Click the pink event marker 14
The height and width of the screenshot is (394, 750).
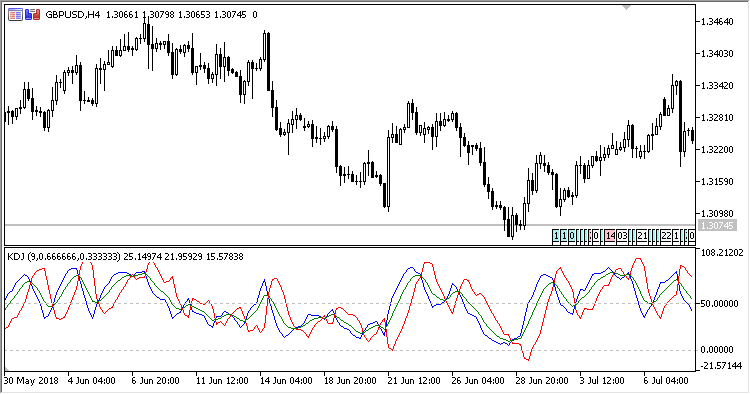point(610,236)
